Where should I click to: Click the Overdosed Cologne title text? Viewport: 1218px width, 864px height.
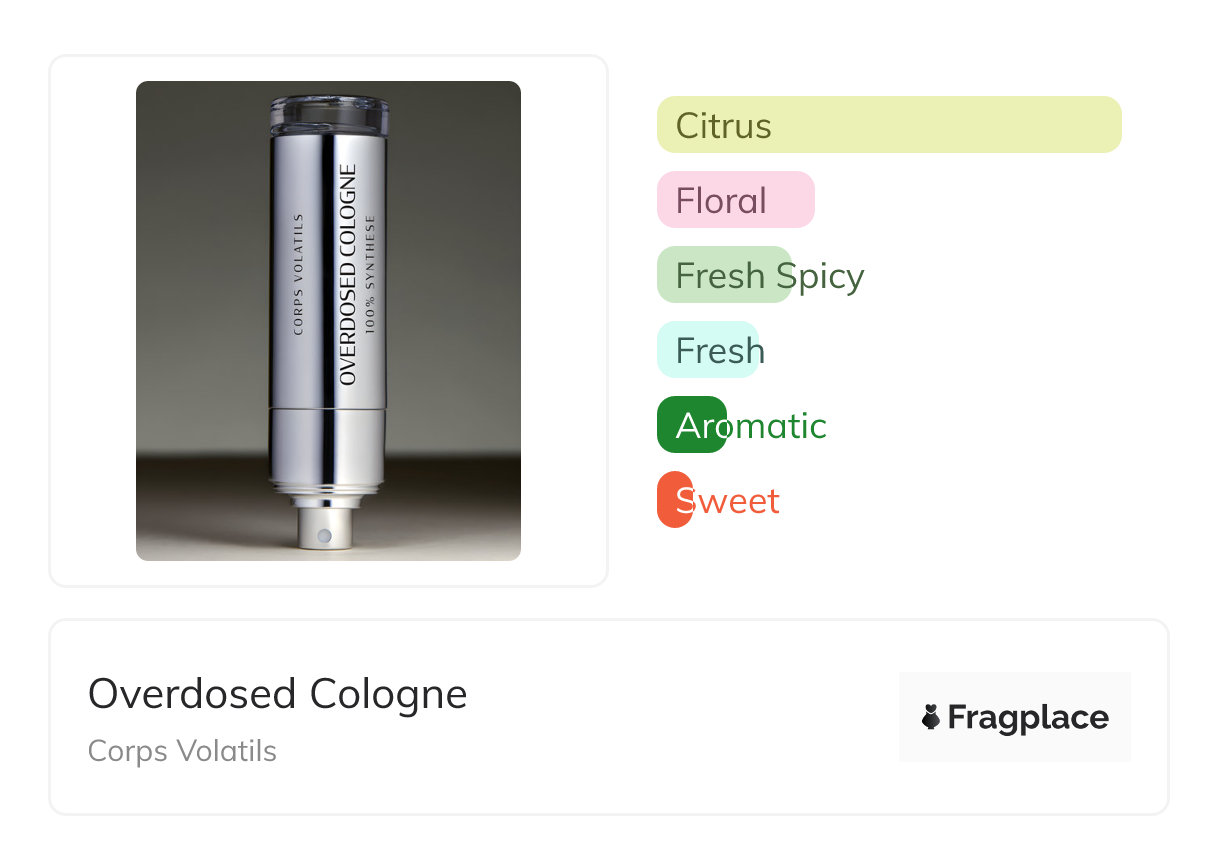[277, 694]
